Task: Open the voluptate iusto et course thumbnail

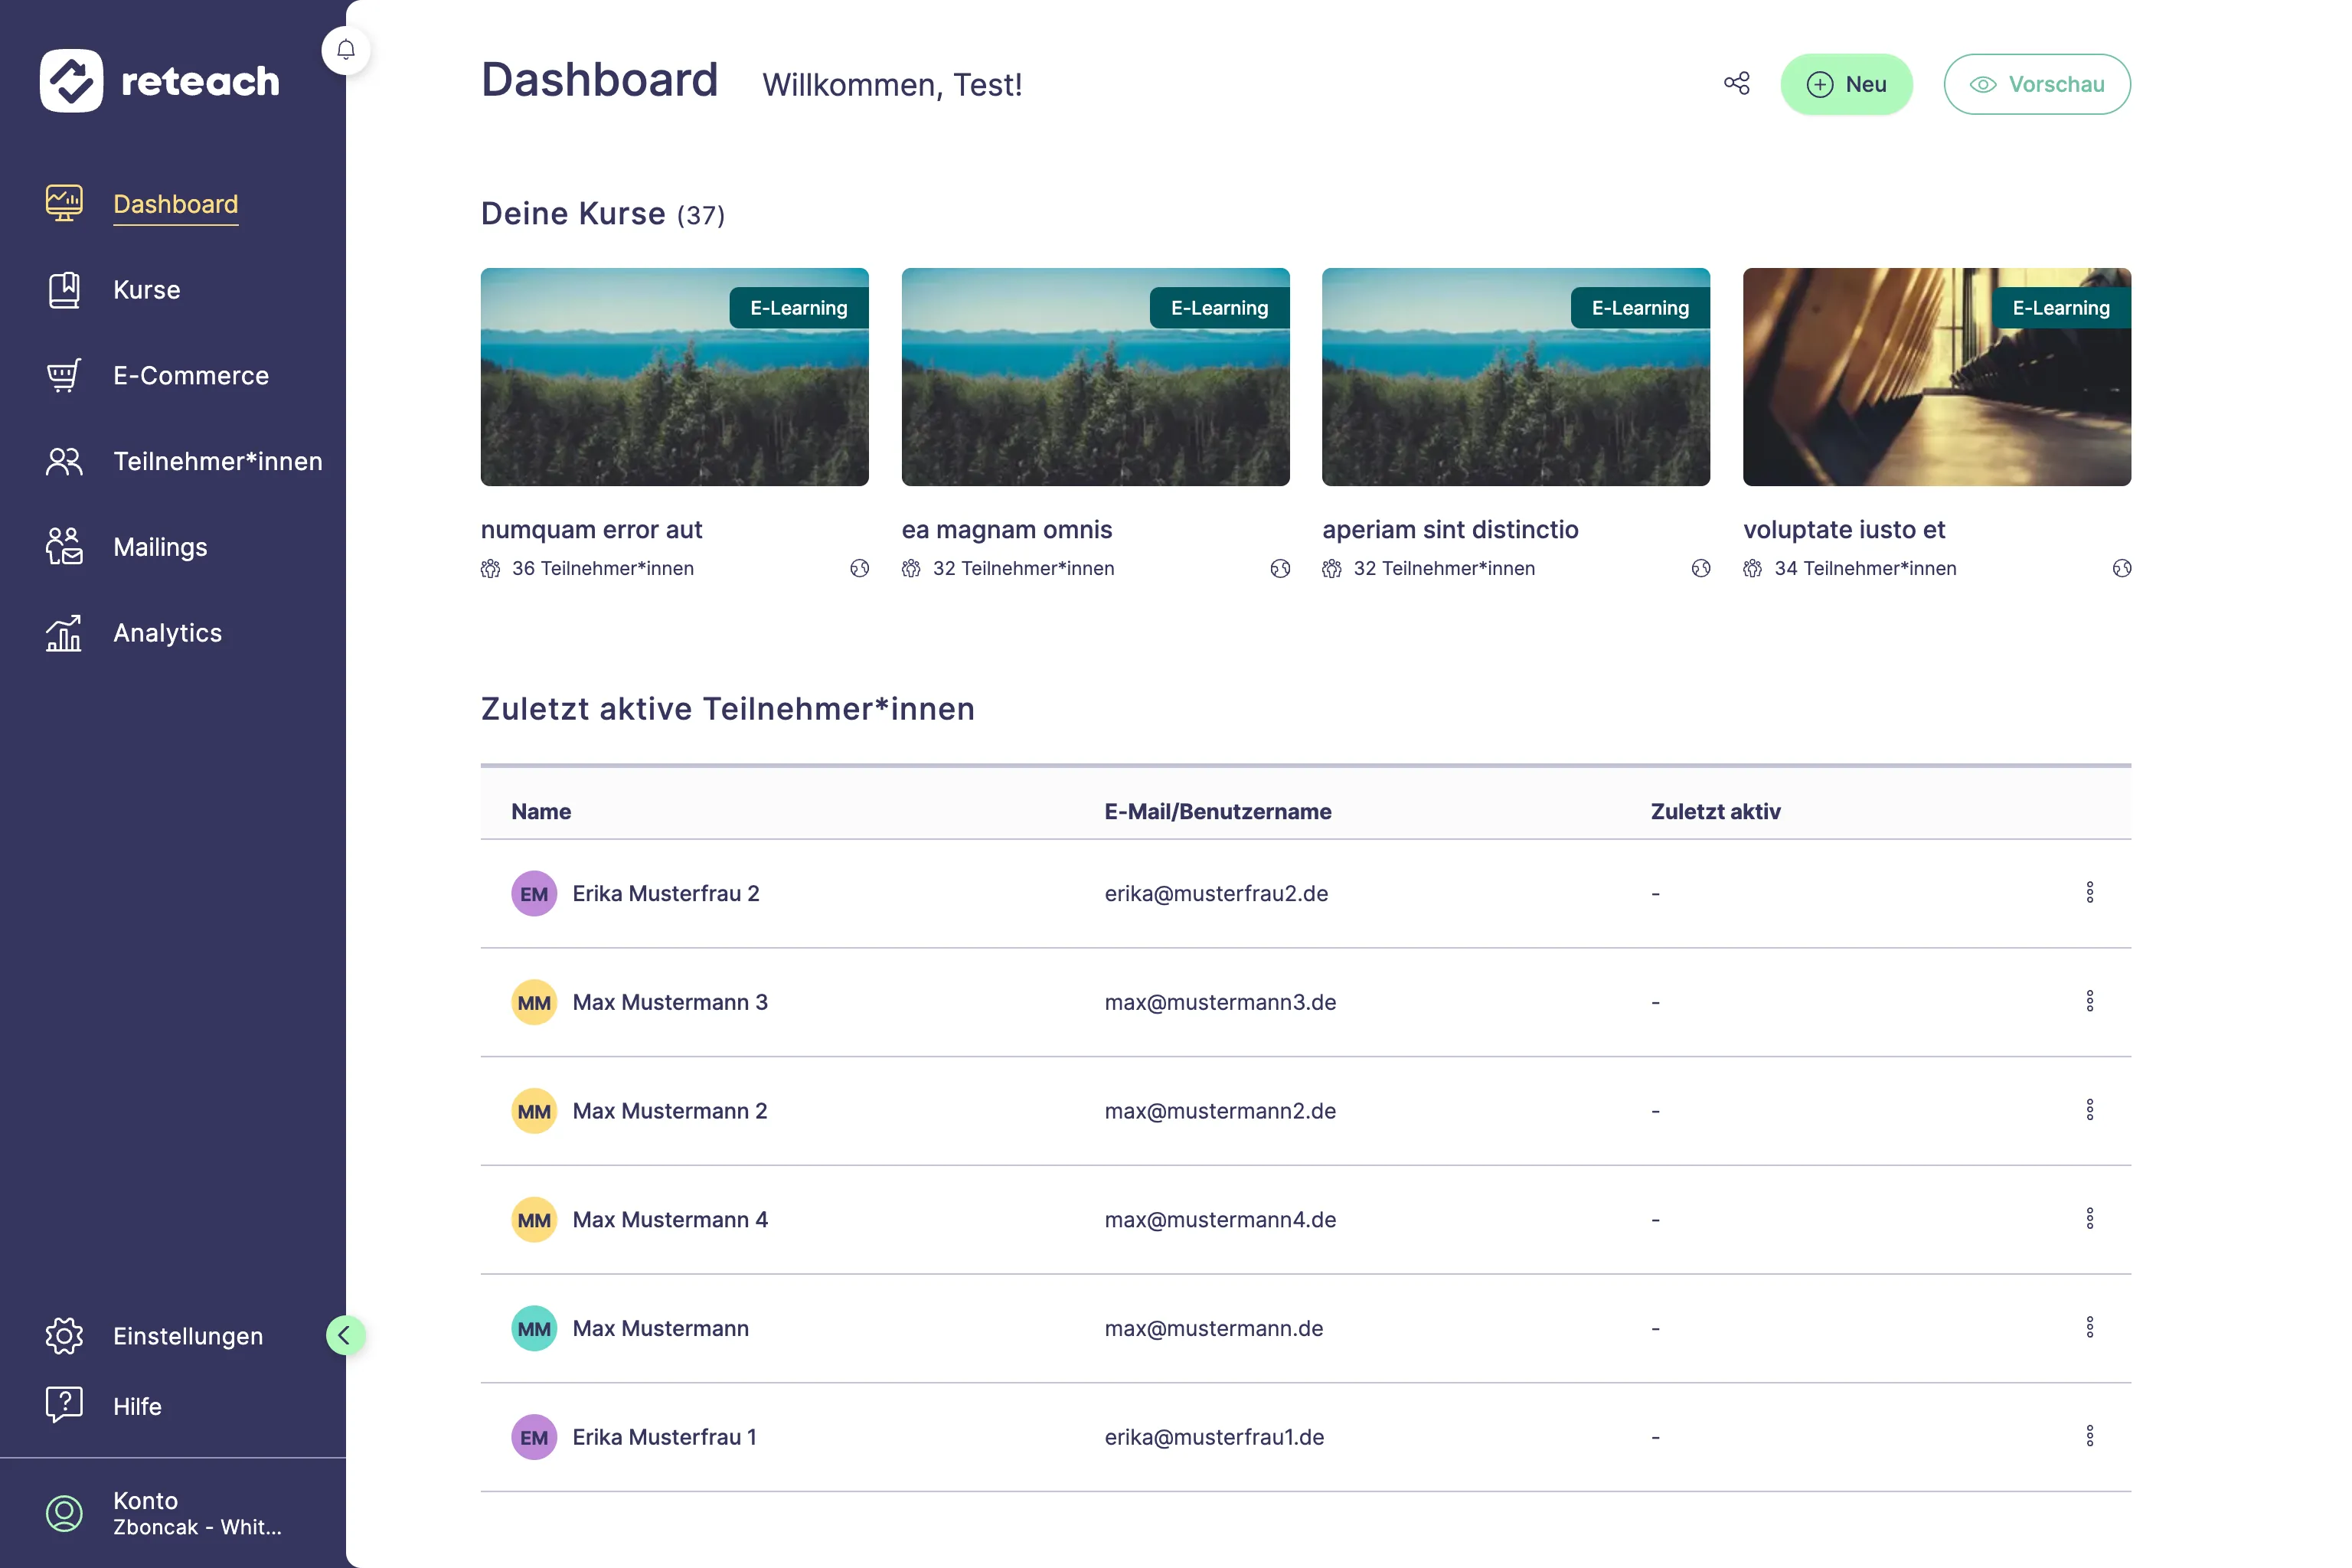Action: [1936, 377]
